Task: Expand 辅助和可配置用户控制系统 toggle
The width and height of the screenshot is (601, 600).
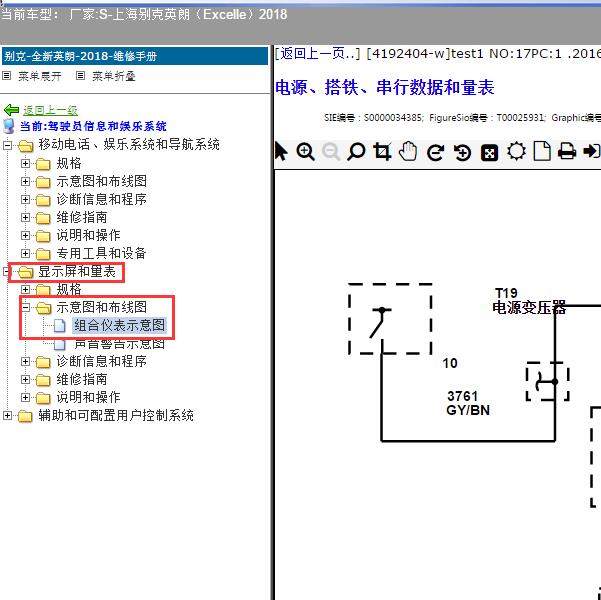Action: [x=7, y=415]
